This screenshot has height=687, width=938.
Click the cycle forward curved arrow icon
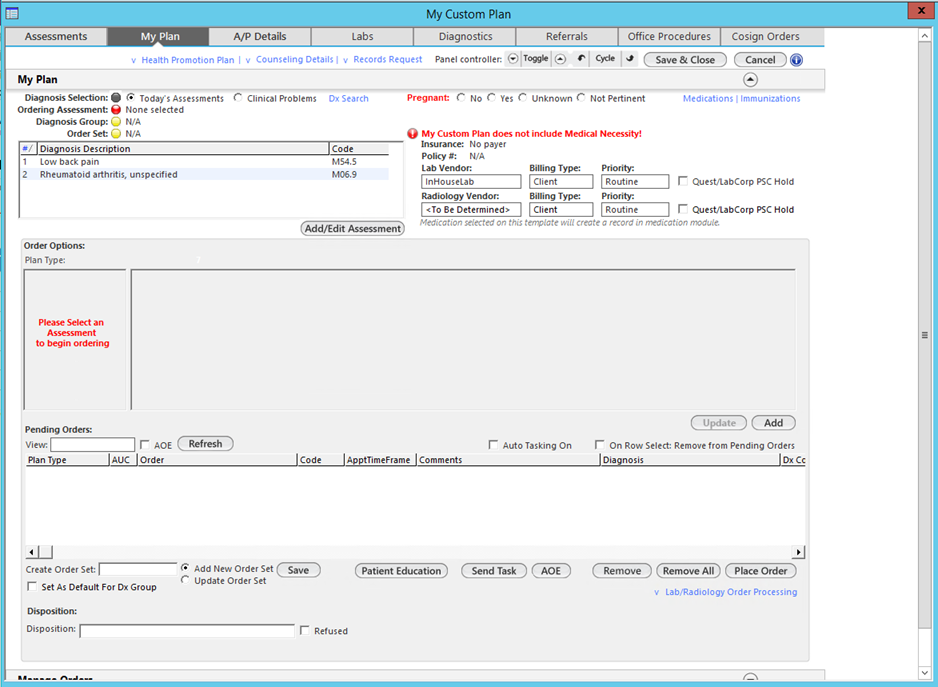629,59
